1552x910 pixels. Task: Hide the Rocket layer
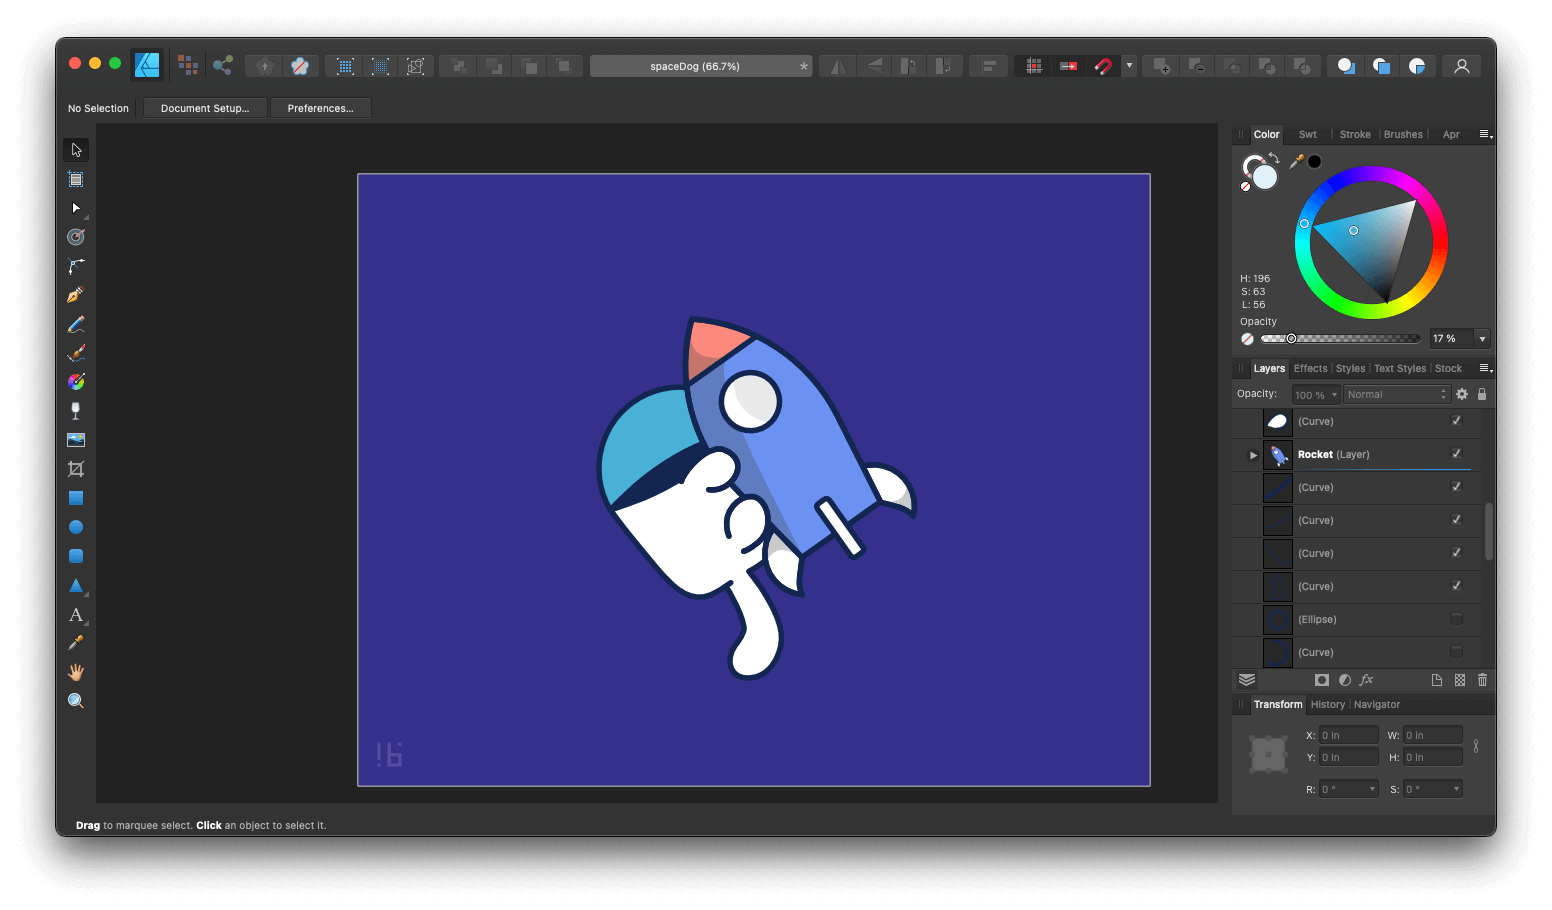tap(1457, 454)
